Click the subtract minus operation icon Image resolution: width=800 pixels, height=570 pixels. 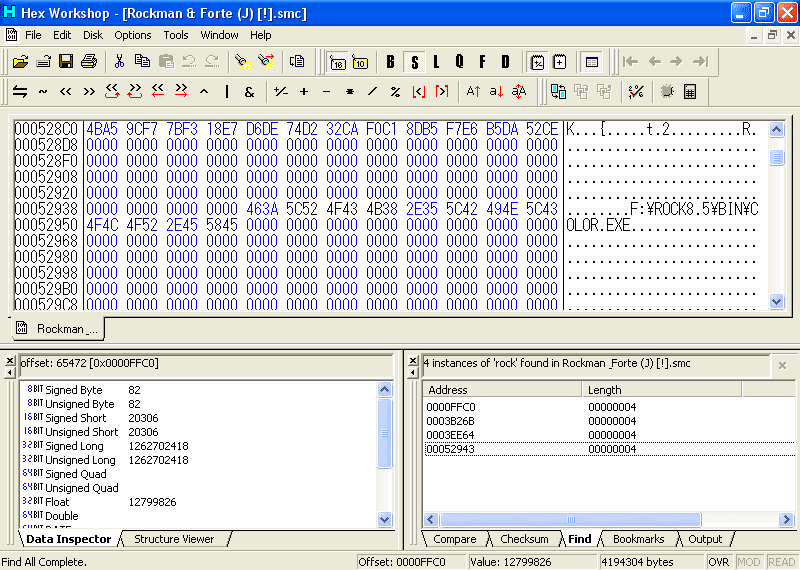[327, 92]
